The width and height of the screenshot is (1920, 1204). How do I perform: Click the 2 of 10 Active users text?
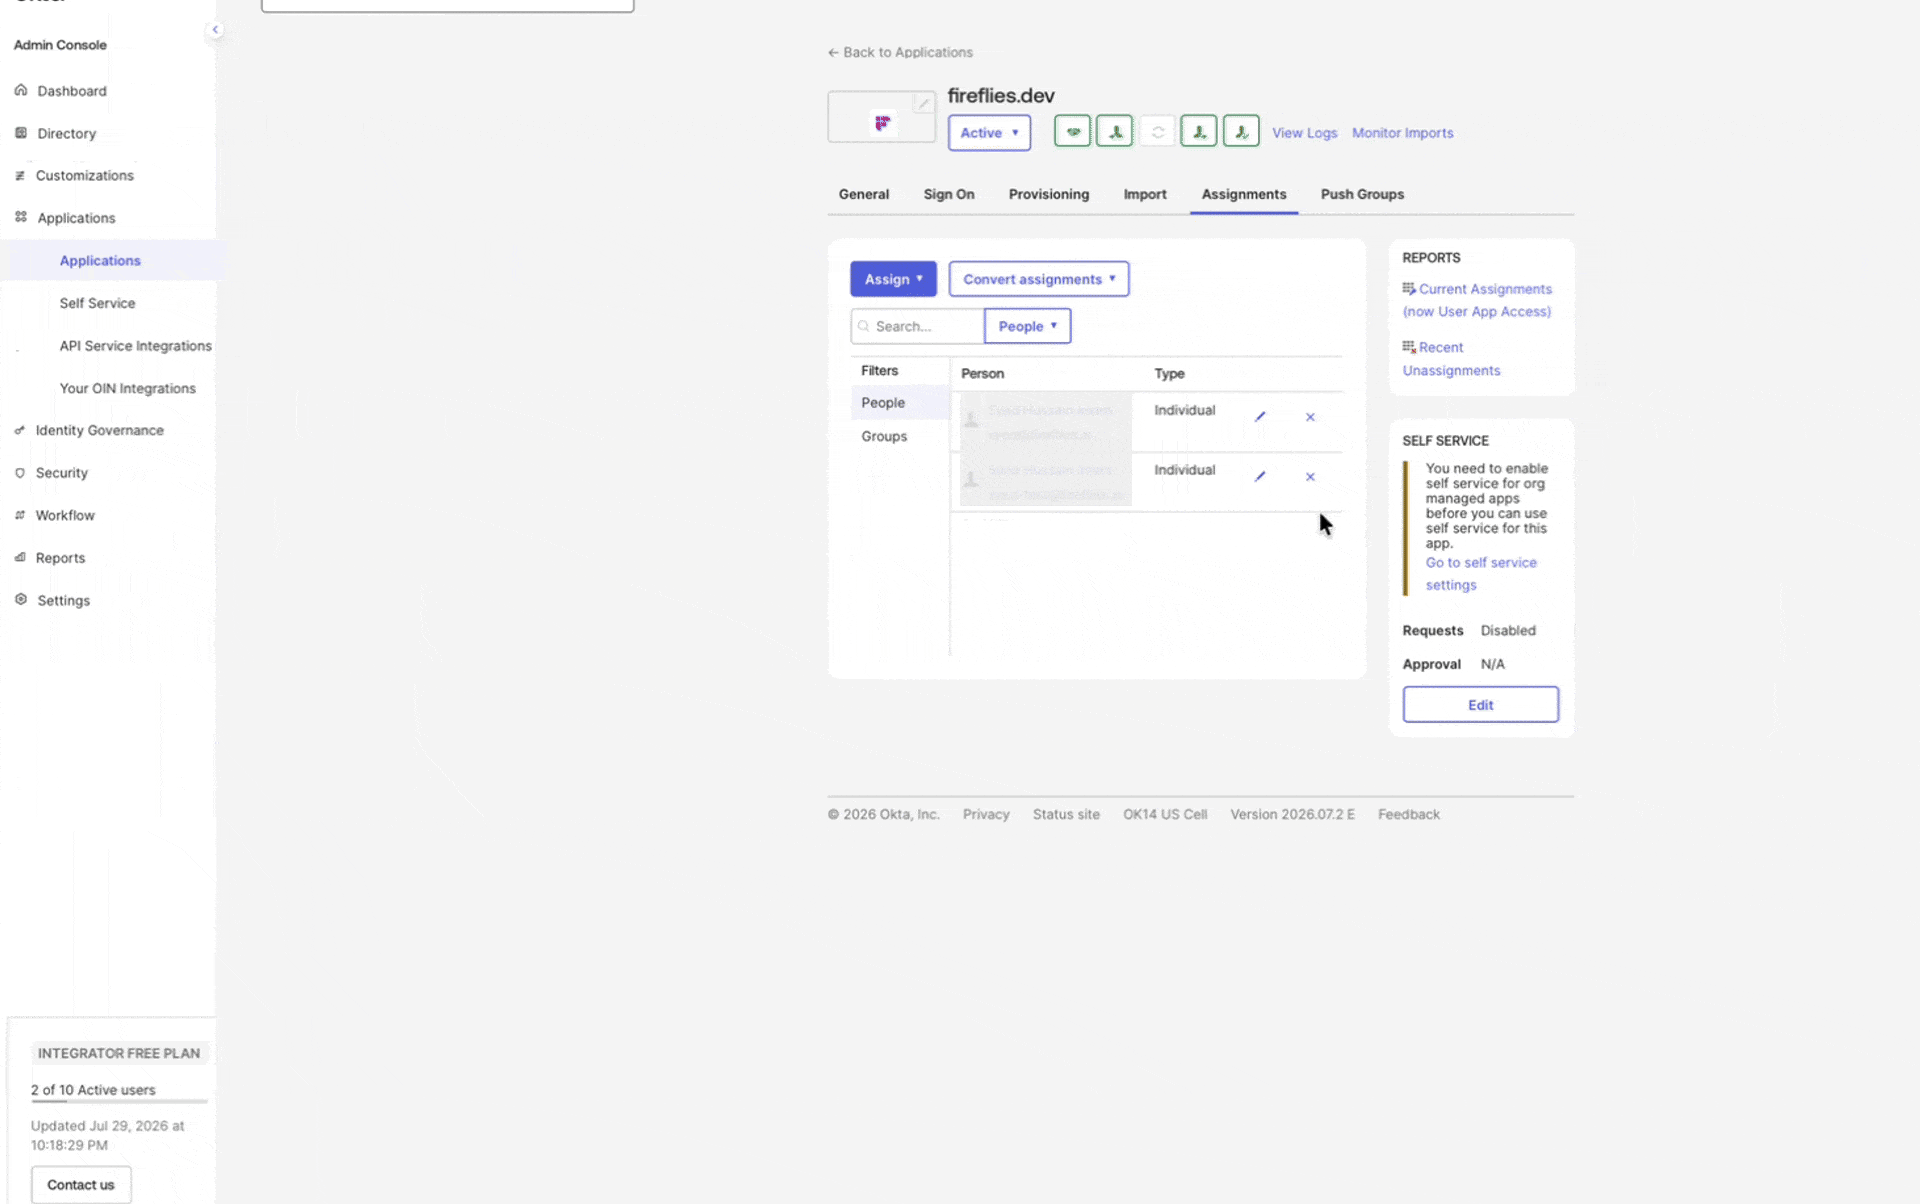click(x=93, y=1090)
